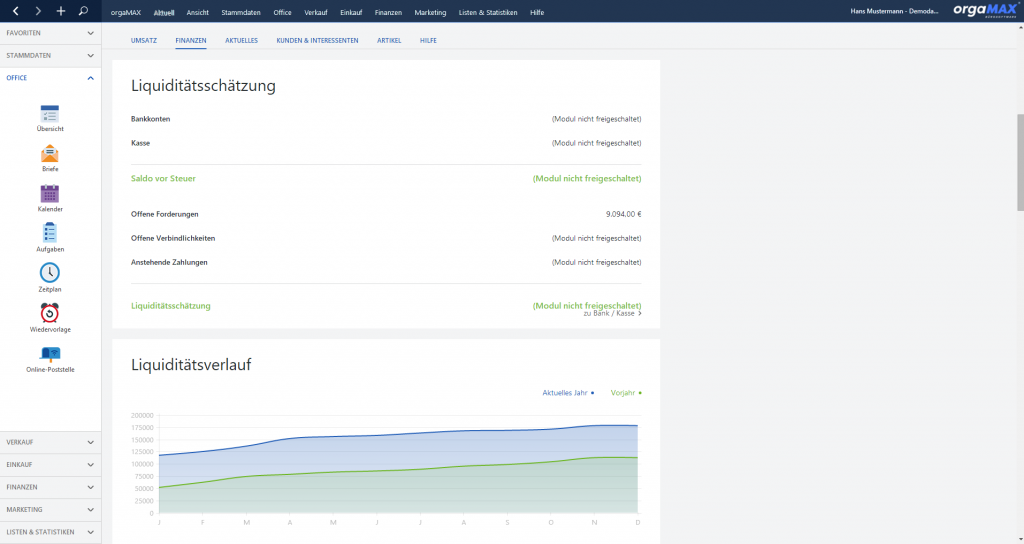Click the orgaMAX logo
1024x544 pixels.
(985, 10)
